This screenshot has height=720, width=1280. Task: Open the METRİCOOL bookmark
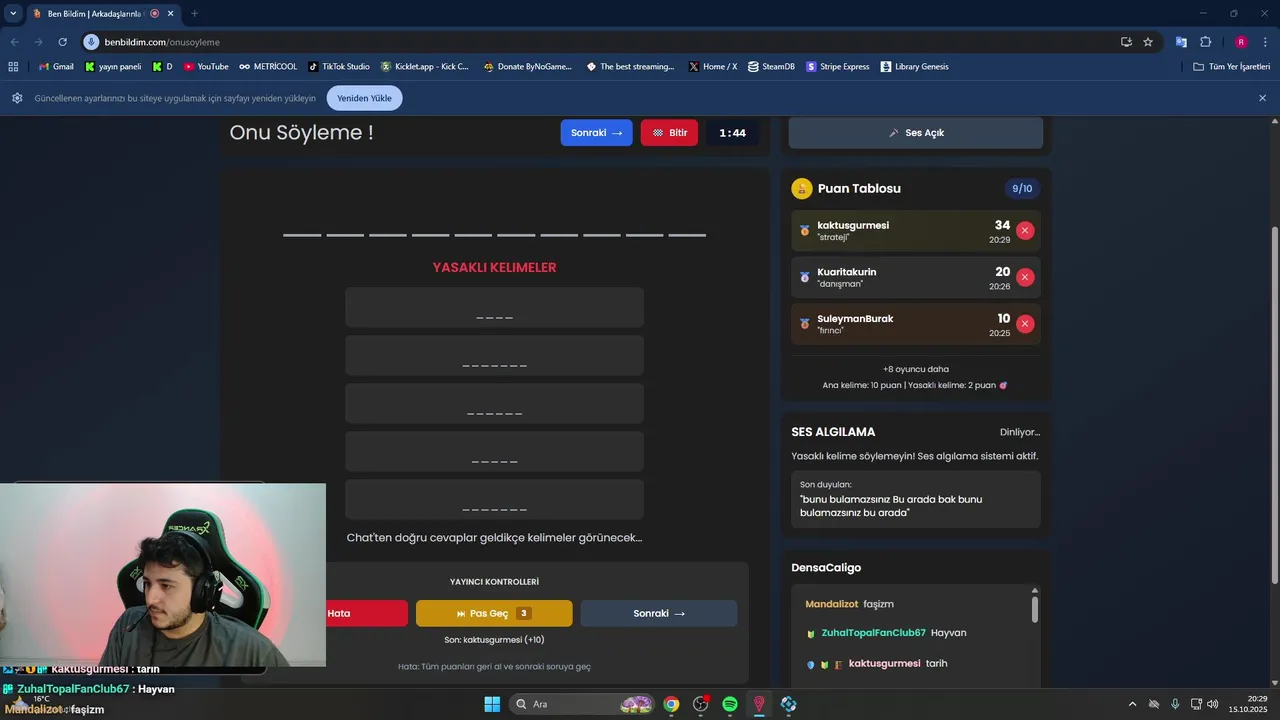pos(268,67)
